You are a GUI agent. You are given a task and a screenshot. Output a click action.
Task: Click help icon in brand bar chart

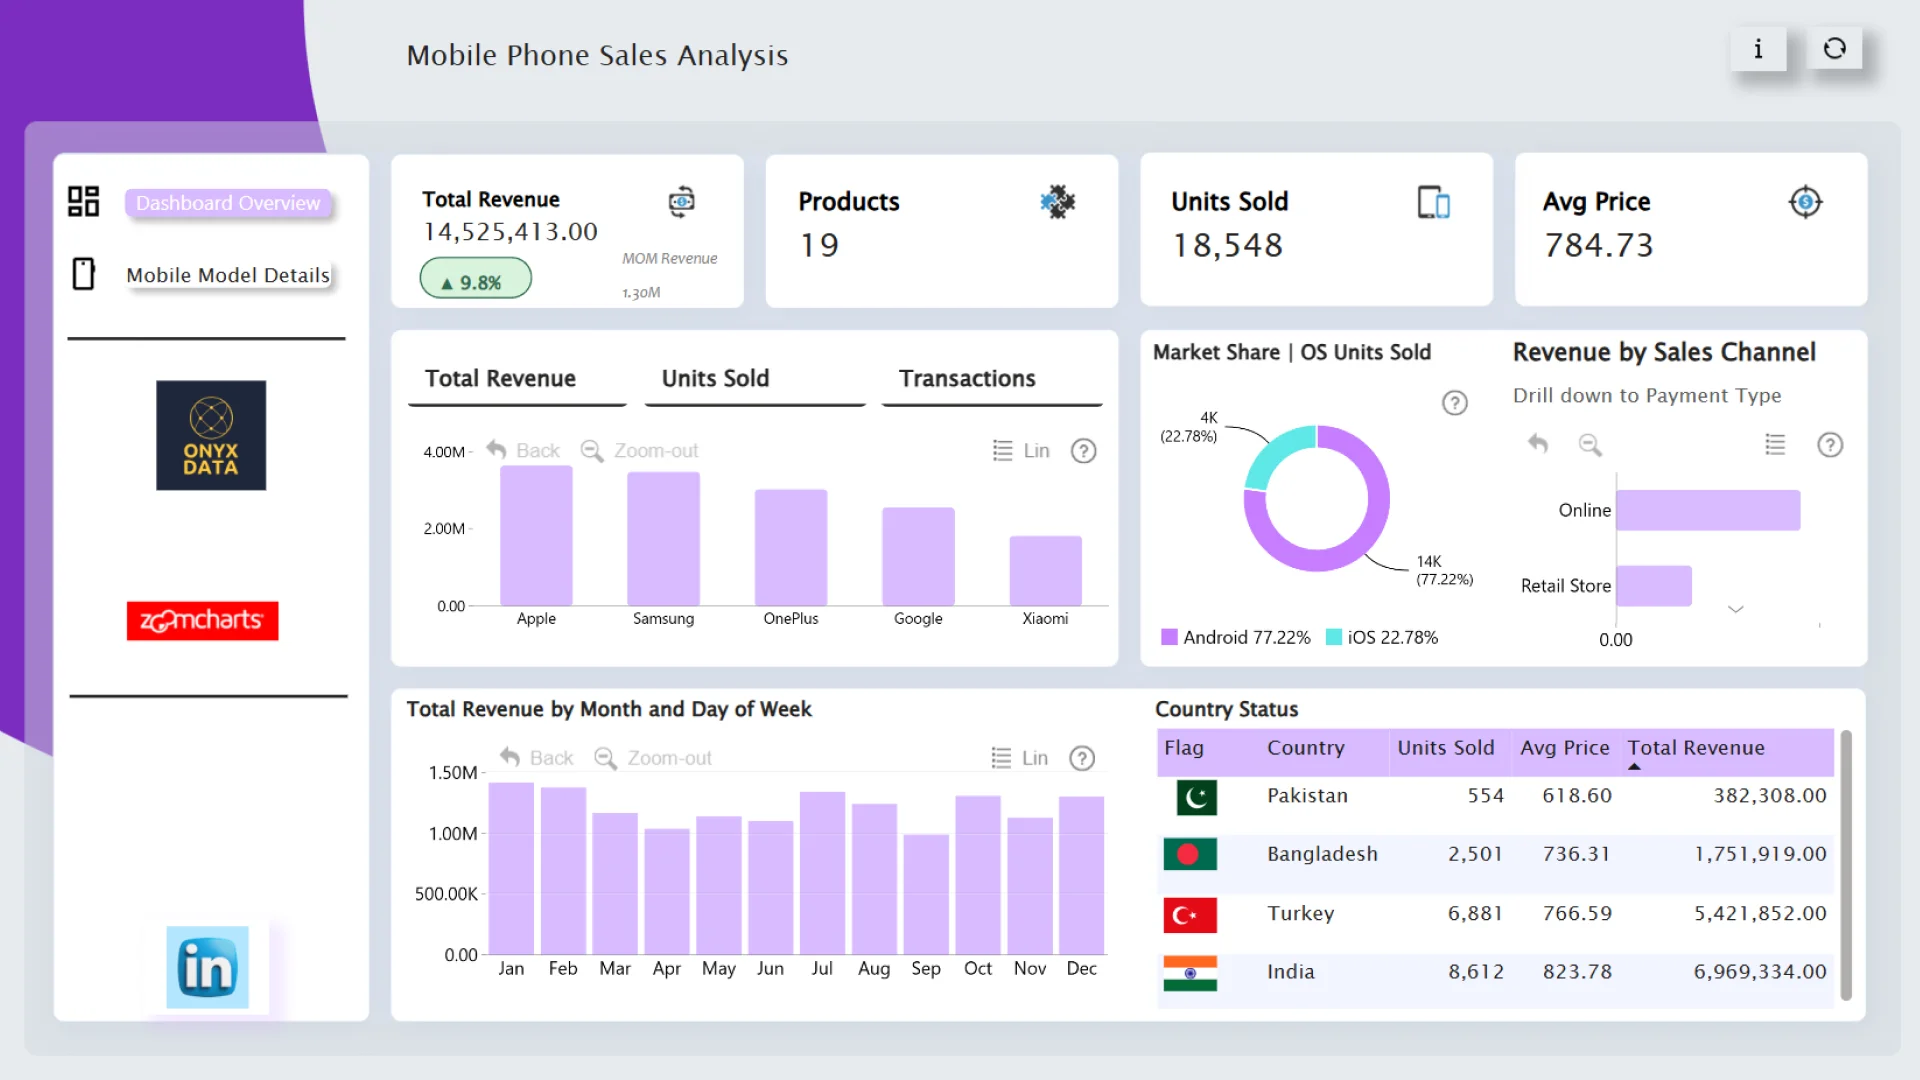coord(1083,451)
